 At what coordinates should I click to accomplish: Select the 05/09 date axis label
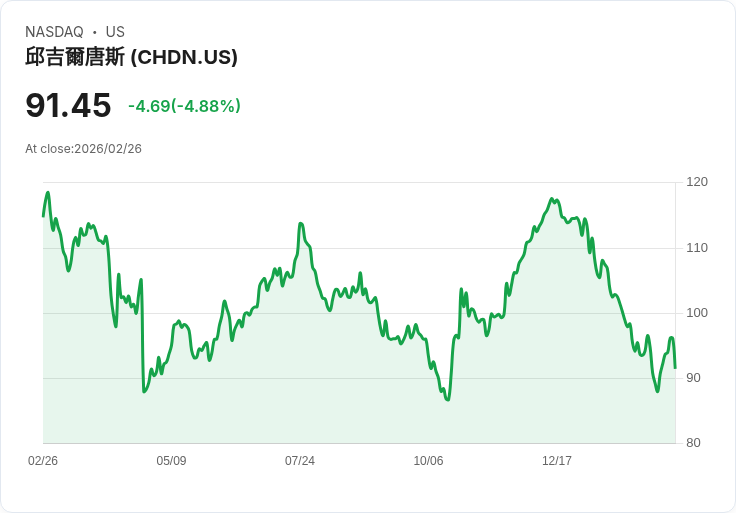pyautogui.click(x=171, y=461)
